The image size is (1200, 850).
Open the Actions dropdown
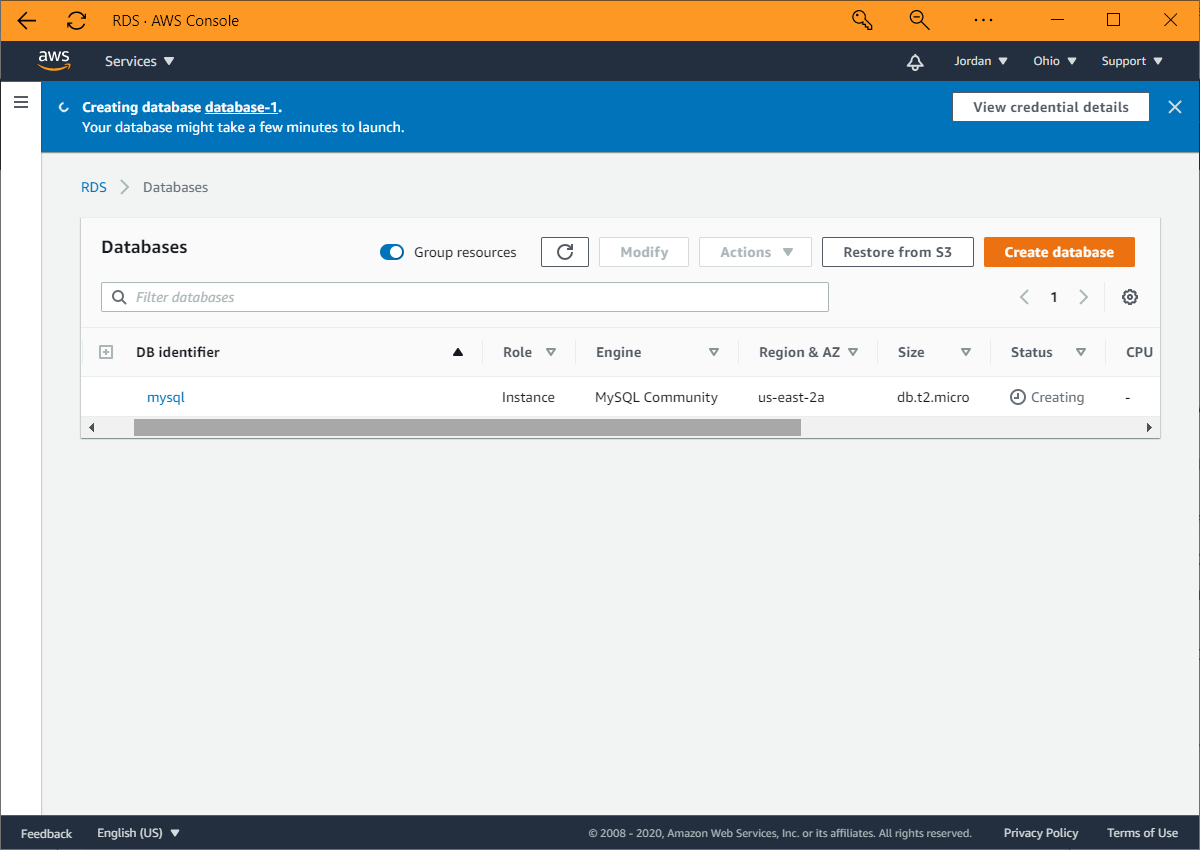coord(755,252)
